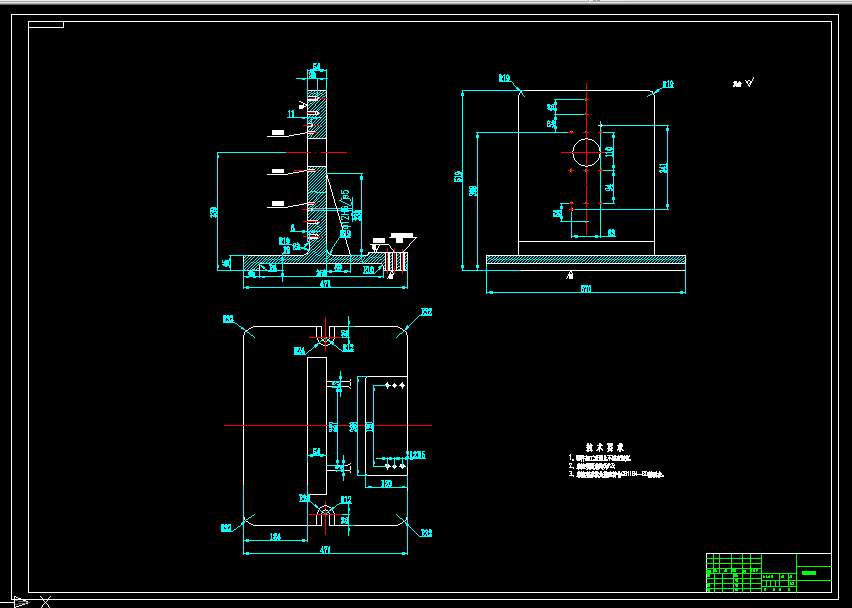This screenshot has width=852, height=608.
Task: Click the "241" vertical dimension in front view
Action: tap(663, 168)
